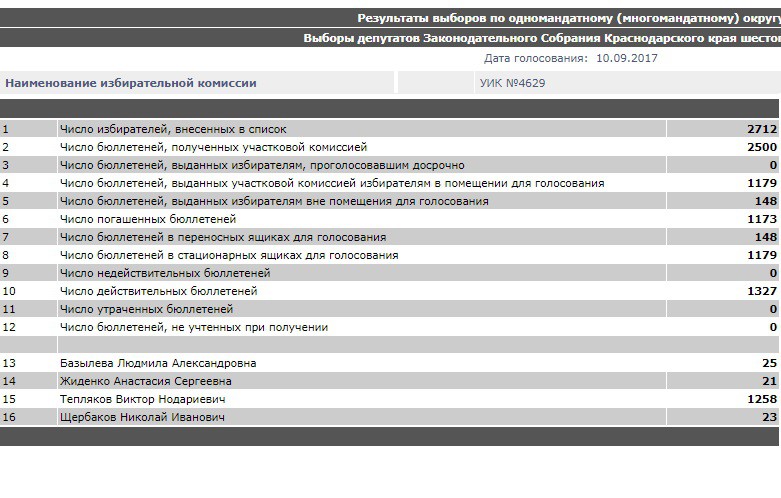Click the value 1173 for cancelled ballots
Viewport: 781px width, 498px height.
tap(761, 219)
